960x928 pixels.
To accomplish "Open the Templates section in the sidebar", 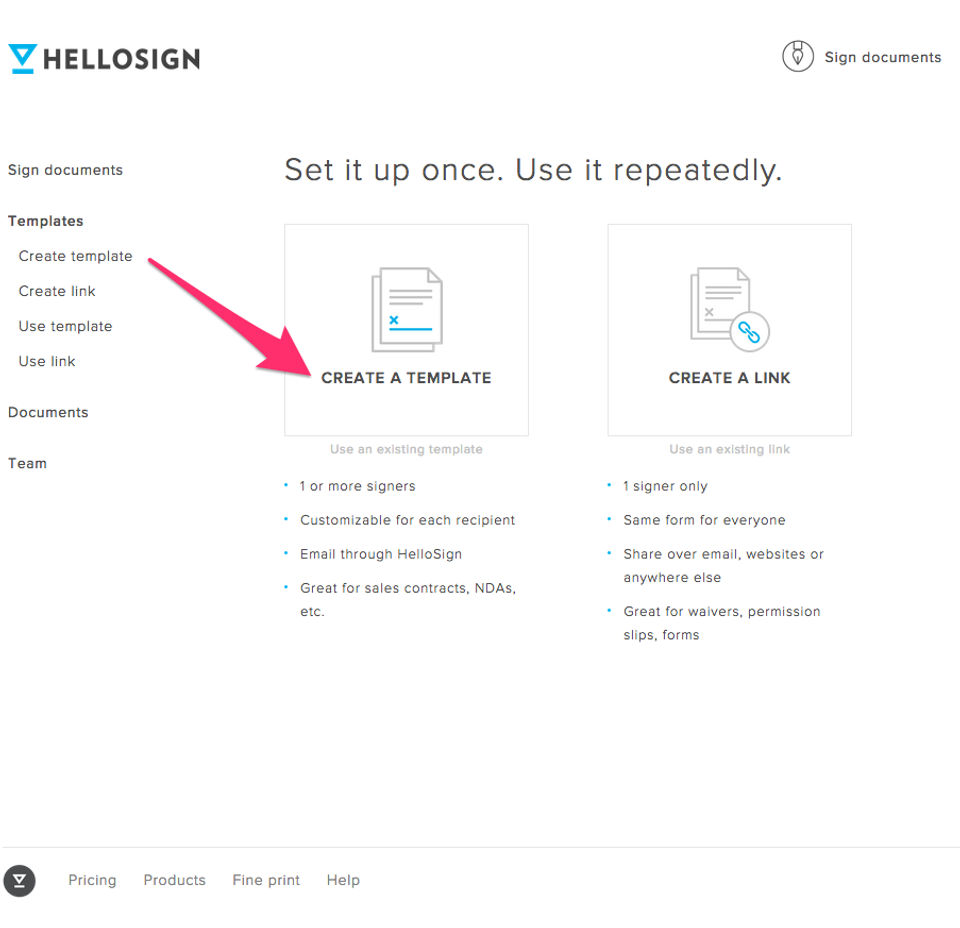I will 45,221.
